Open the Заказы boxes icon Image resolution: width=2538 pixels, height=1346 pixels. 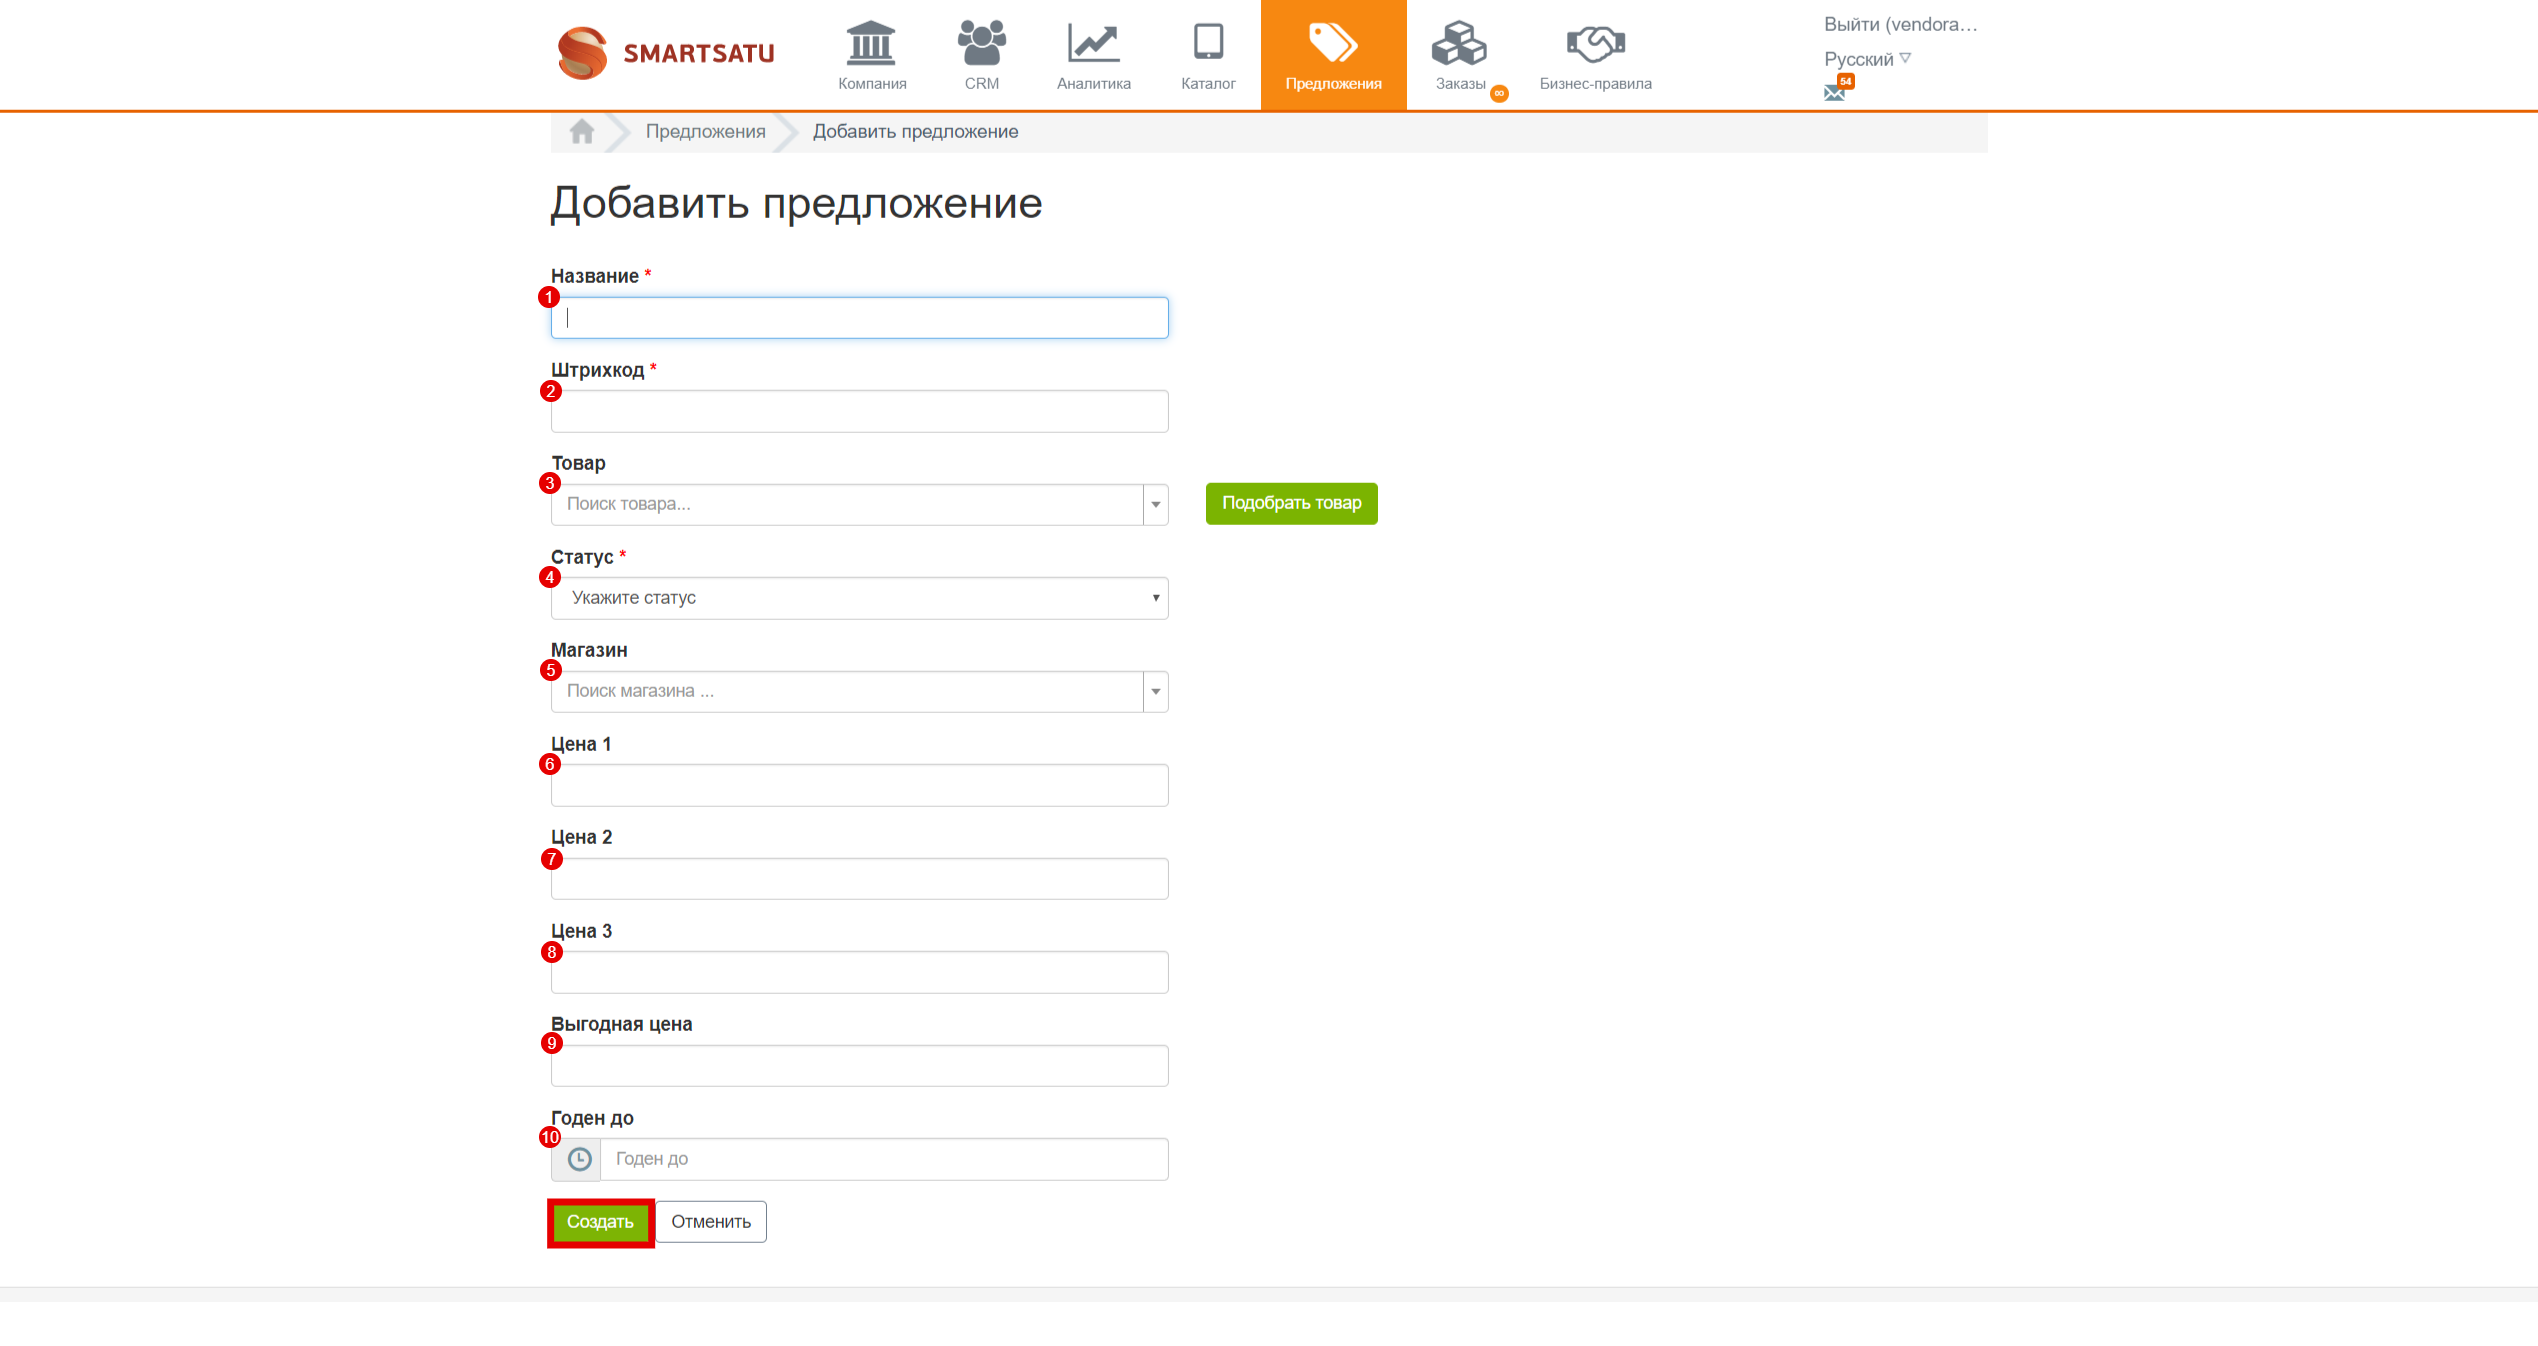point(1459,43)
